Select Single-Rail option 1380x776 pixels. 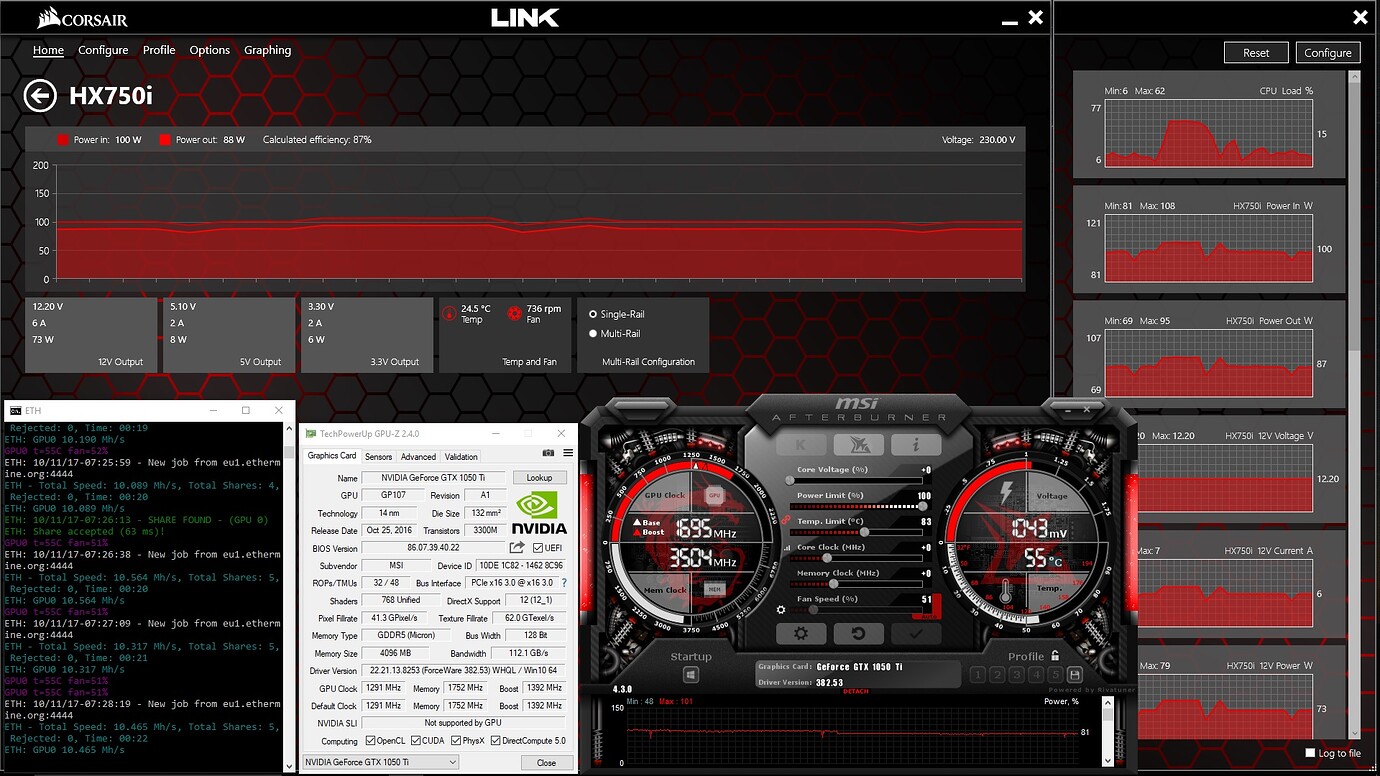(593, 314)
